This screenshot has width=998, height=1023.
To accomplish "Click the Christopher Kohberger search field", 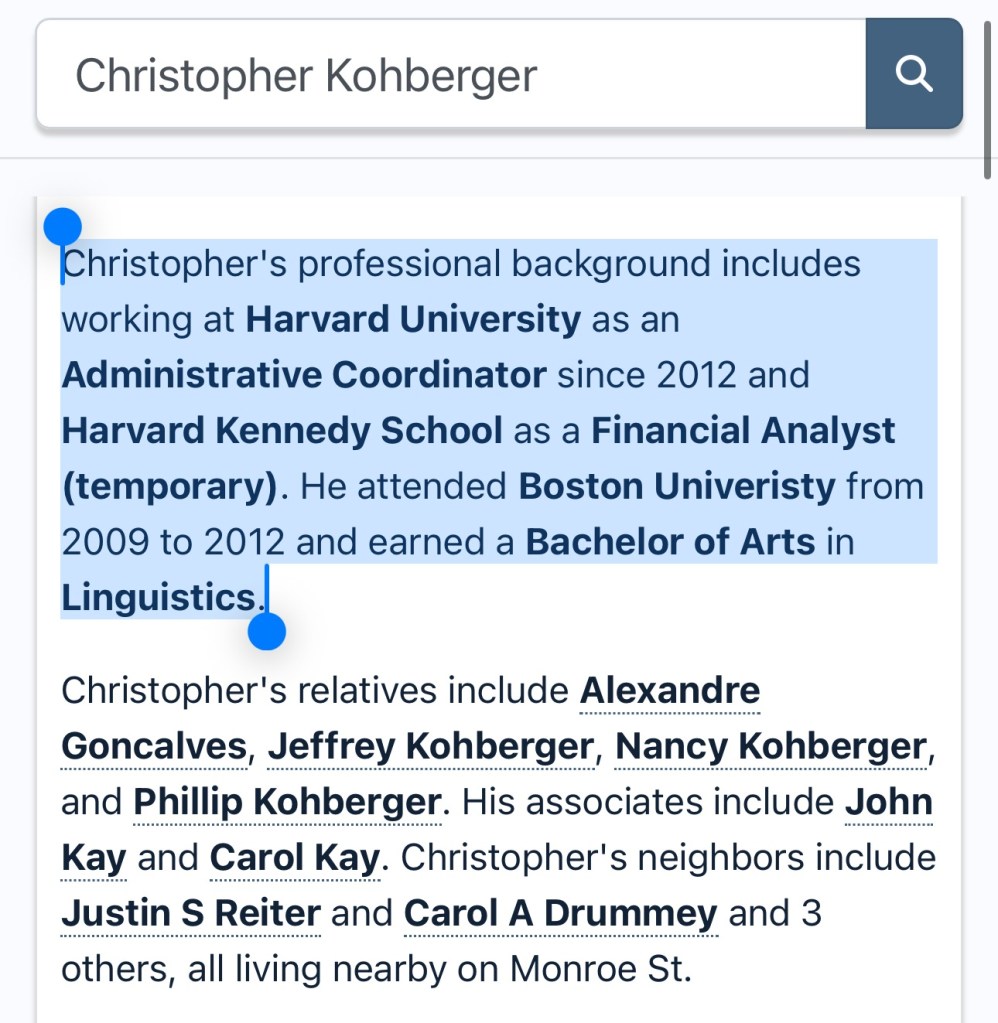I will 450,74.
